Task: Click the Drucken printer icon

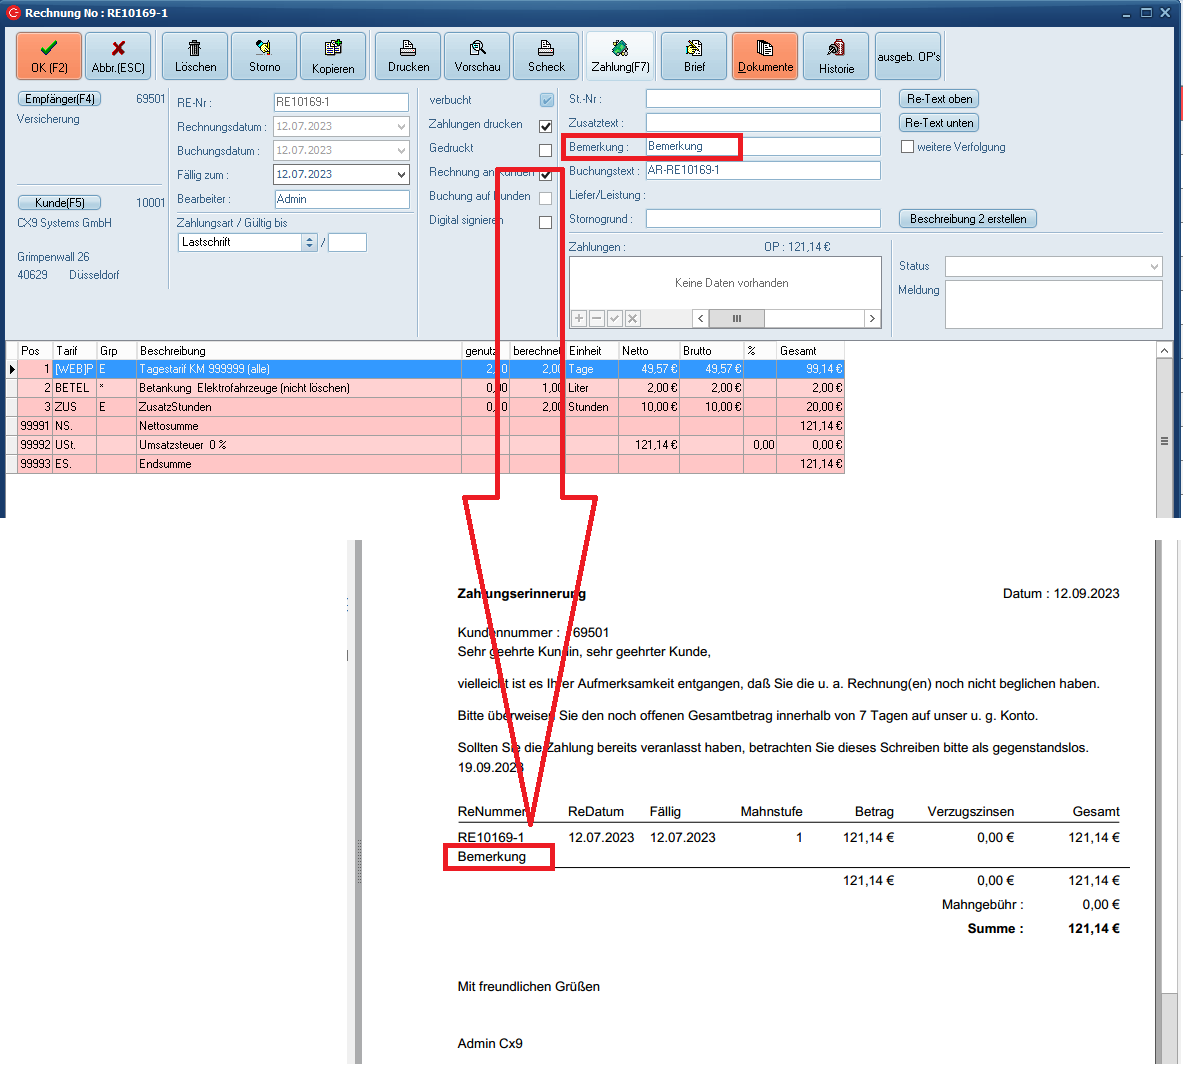Action: [x=408, y=56]
